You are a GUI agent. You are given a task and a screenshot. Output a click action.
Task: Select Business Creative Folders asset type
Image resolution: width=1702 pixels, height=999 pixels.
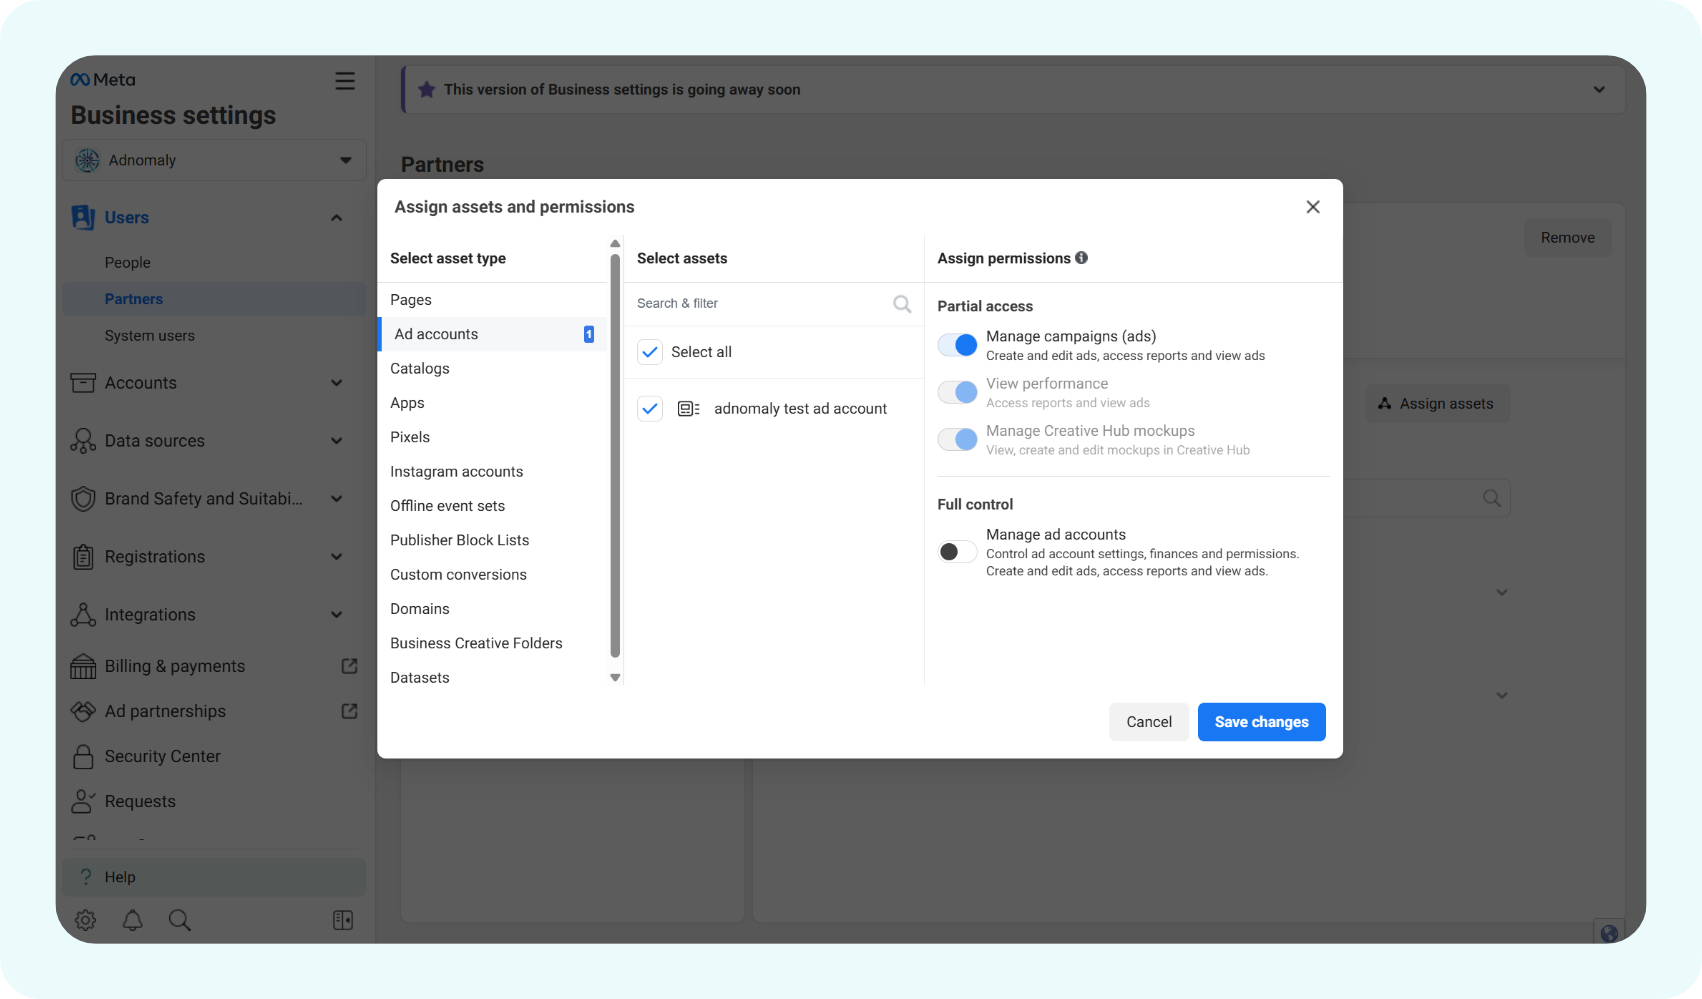click(x=493, y=643)
